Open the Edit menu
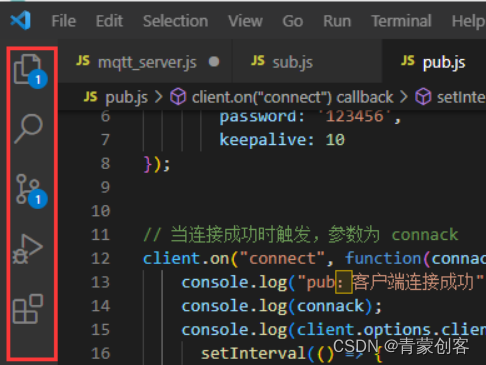The image size is (486, 365). pyautogui.click(x=109, y=21)
